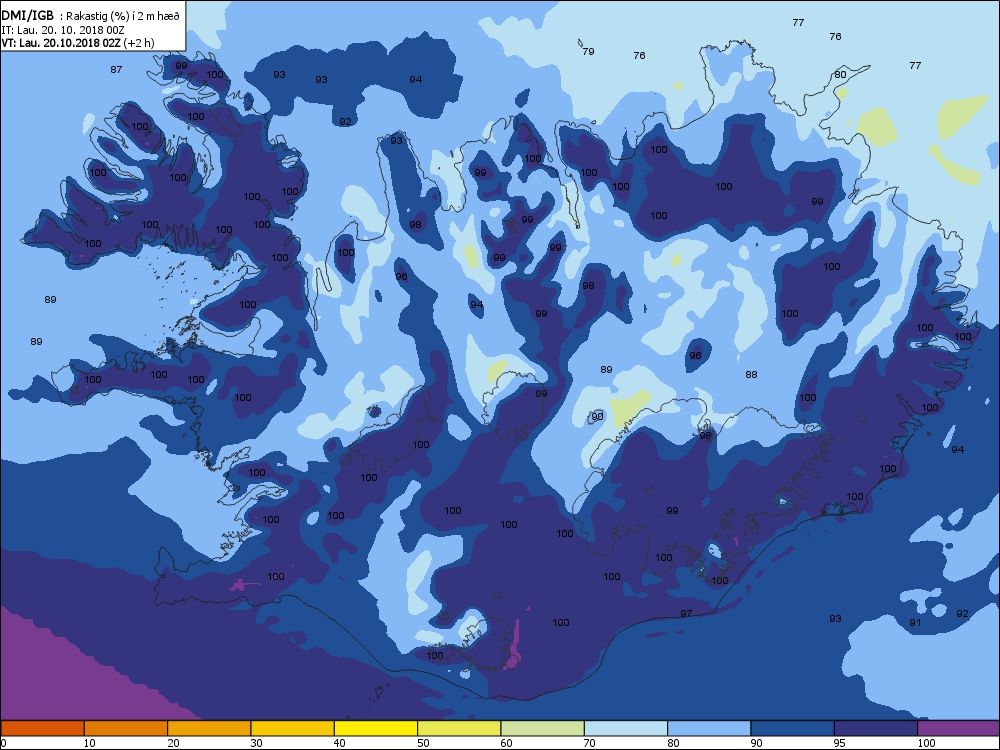
Task: Pick the pale green 60–70 legend swatch
Action: (543, 728)
